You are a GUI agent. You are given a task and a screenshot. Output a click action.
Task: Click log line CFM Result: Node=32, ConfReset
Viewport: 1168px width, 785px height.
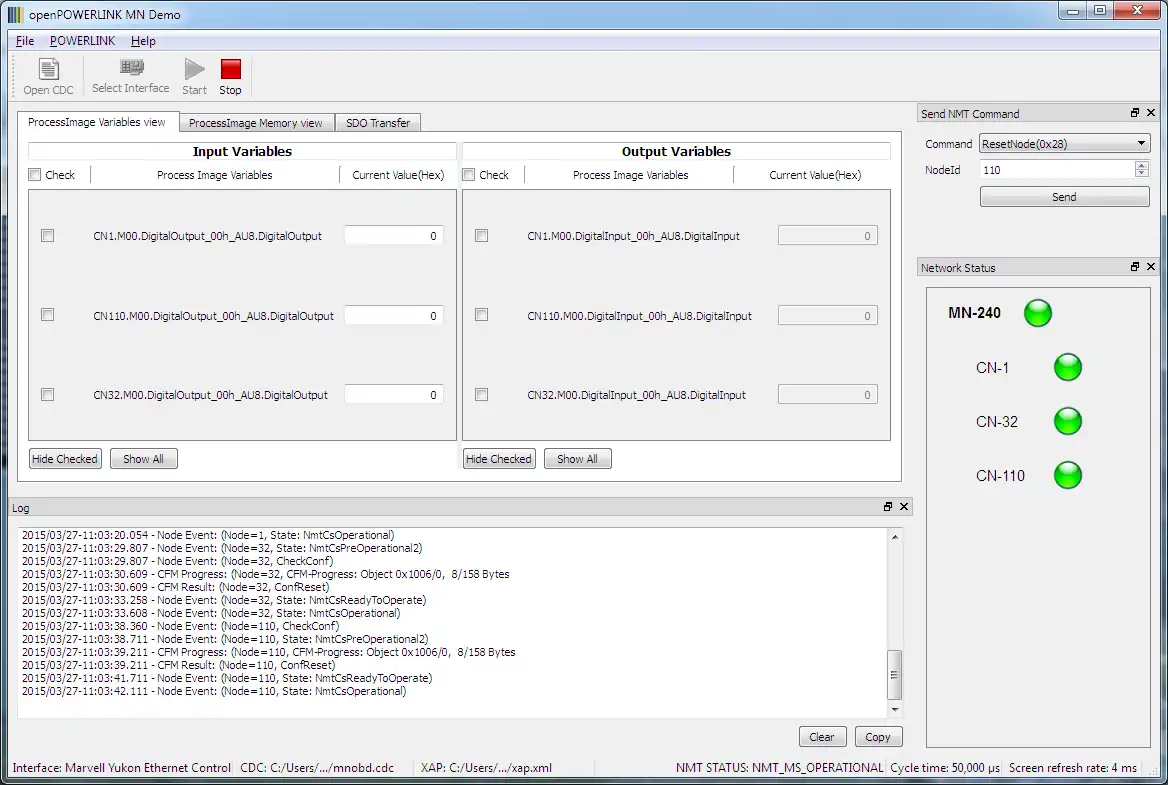[176, 587]
